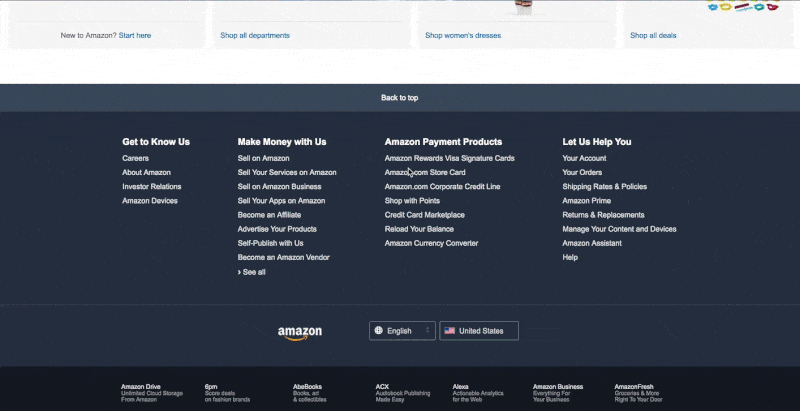Open Manage Your Content and Devices
800x411 pixels.
pos(619,229)
